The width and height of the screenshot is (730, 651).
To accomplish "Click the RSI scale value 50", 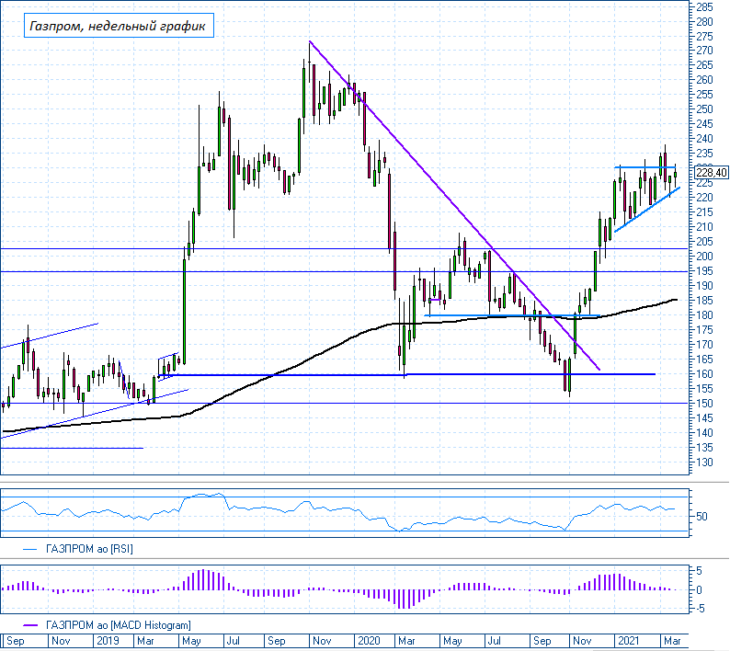I will pos(702,516).
